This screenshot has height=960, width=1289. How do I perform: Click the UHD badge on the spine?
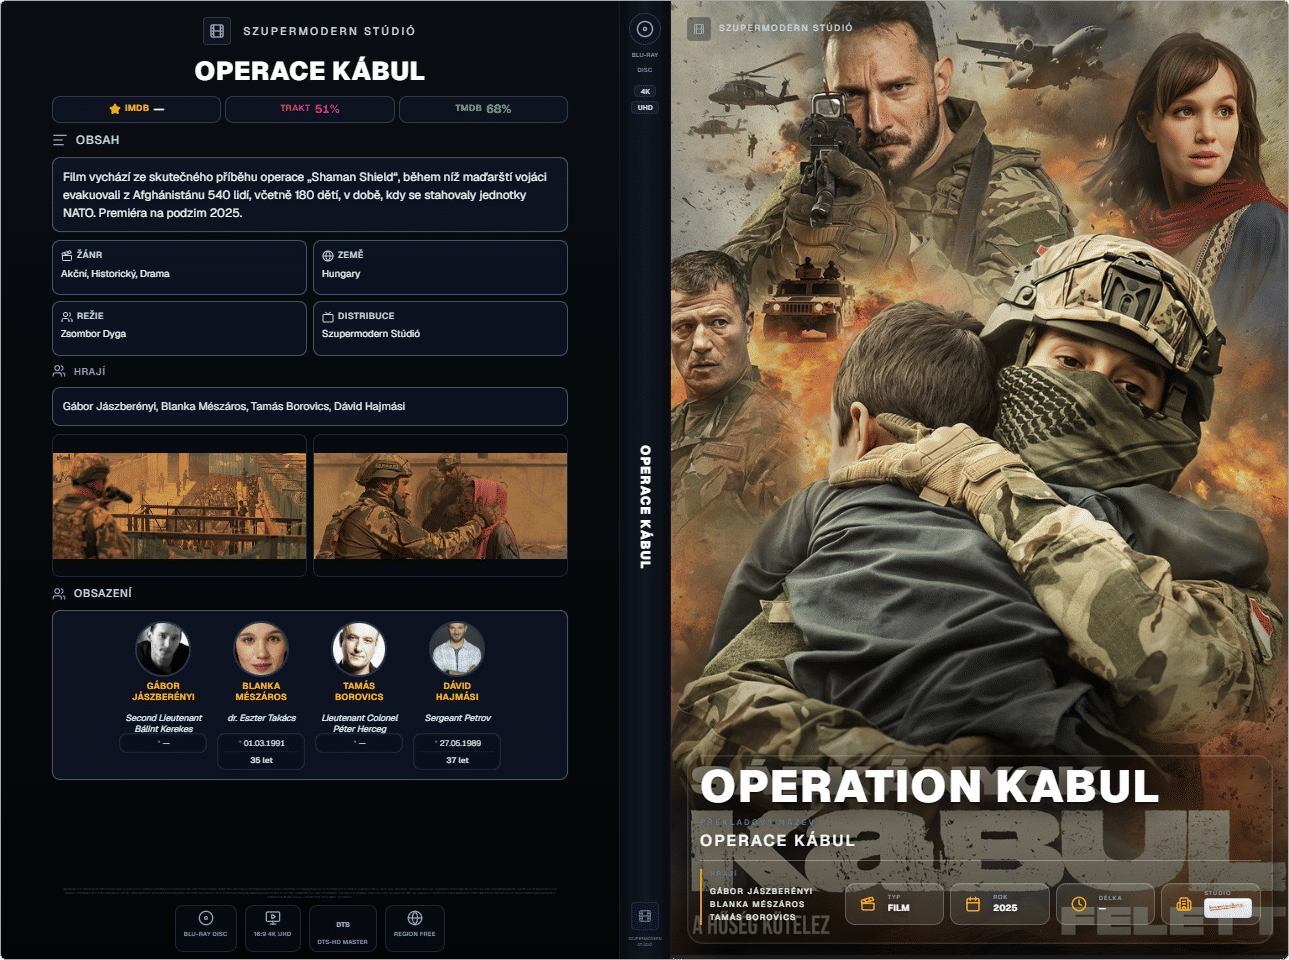pyautogui.click(x=645, y=108)
